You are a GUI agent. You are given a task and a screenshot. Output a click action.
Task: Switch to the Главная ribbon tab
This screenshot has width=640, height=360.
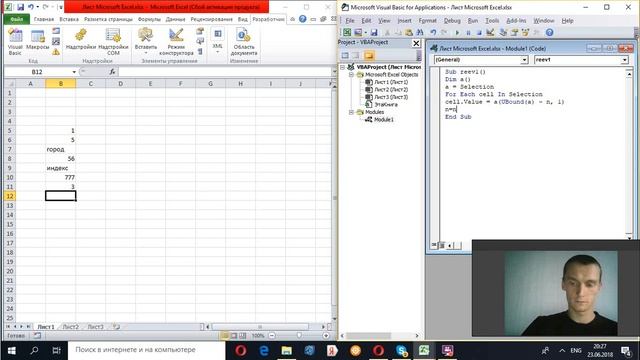44,19
